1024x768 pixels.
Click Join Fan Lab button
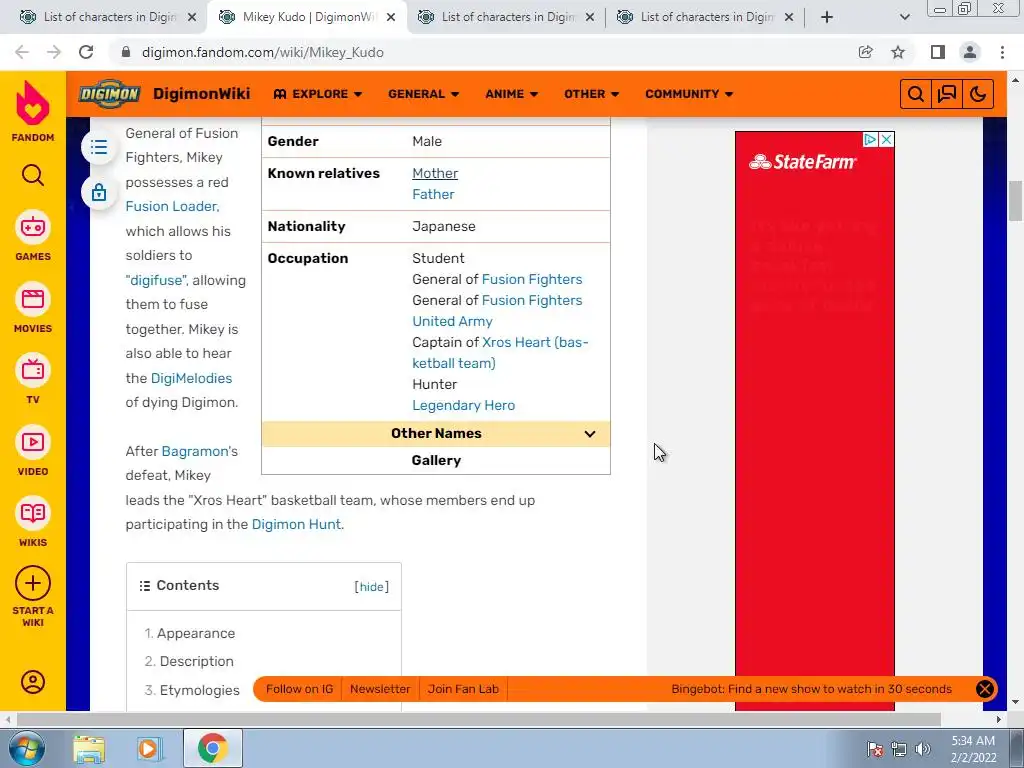point(463,689)
